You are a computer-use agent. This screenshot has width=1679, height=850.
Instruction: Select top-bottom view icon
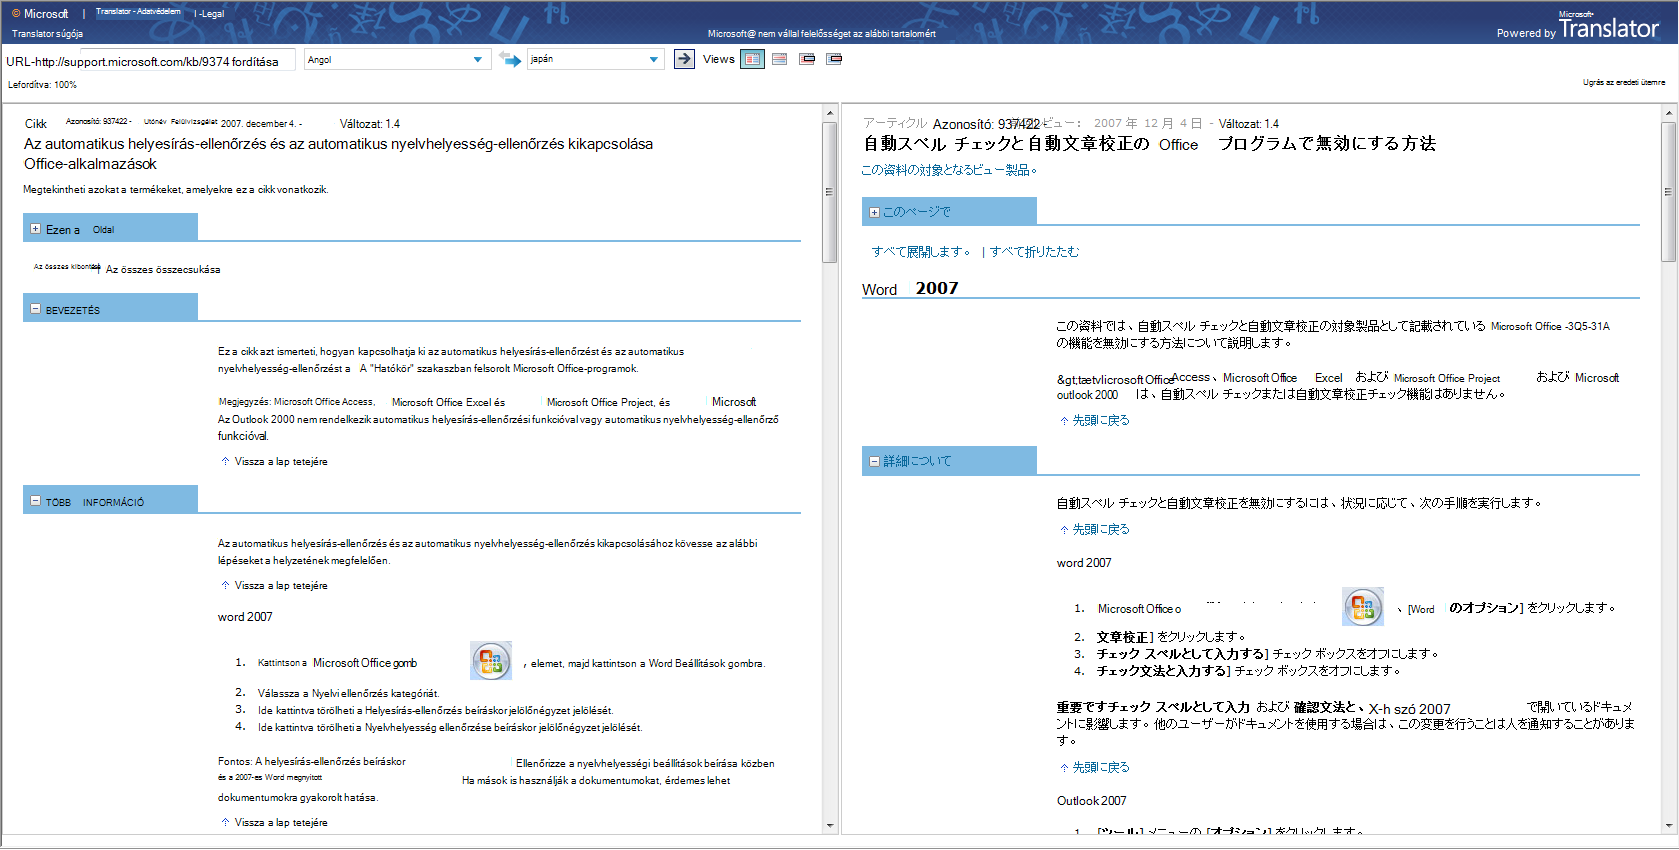780,59
